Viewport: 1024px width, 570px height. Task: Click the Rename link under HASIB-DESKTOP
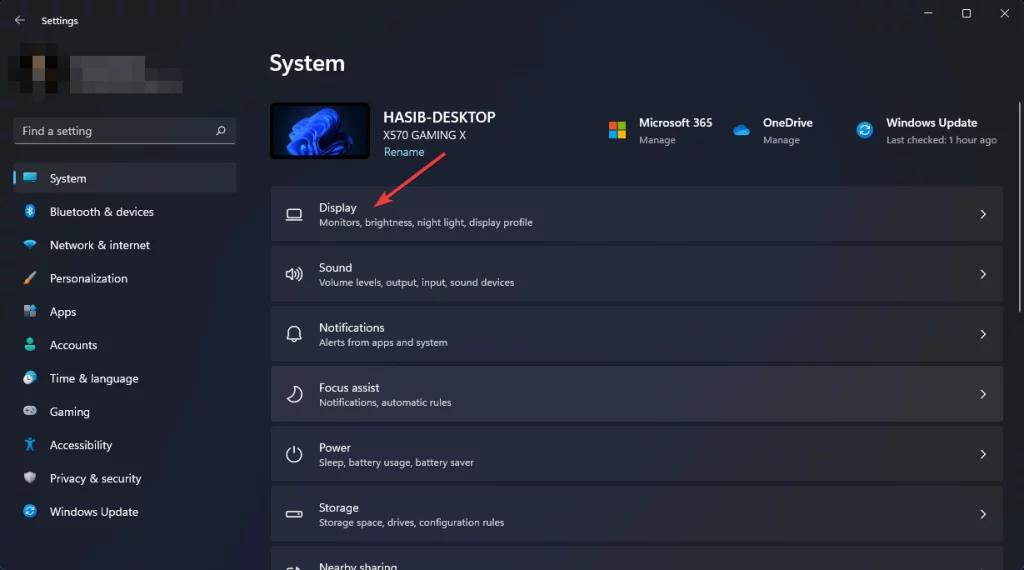[x=404, y=151]
